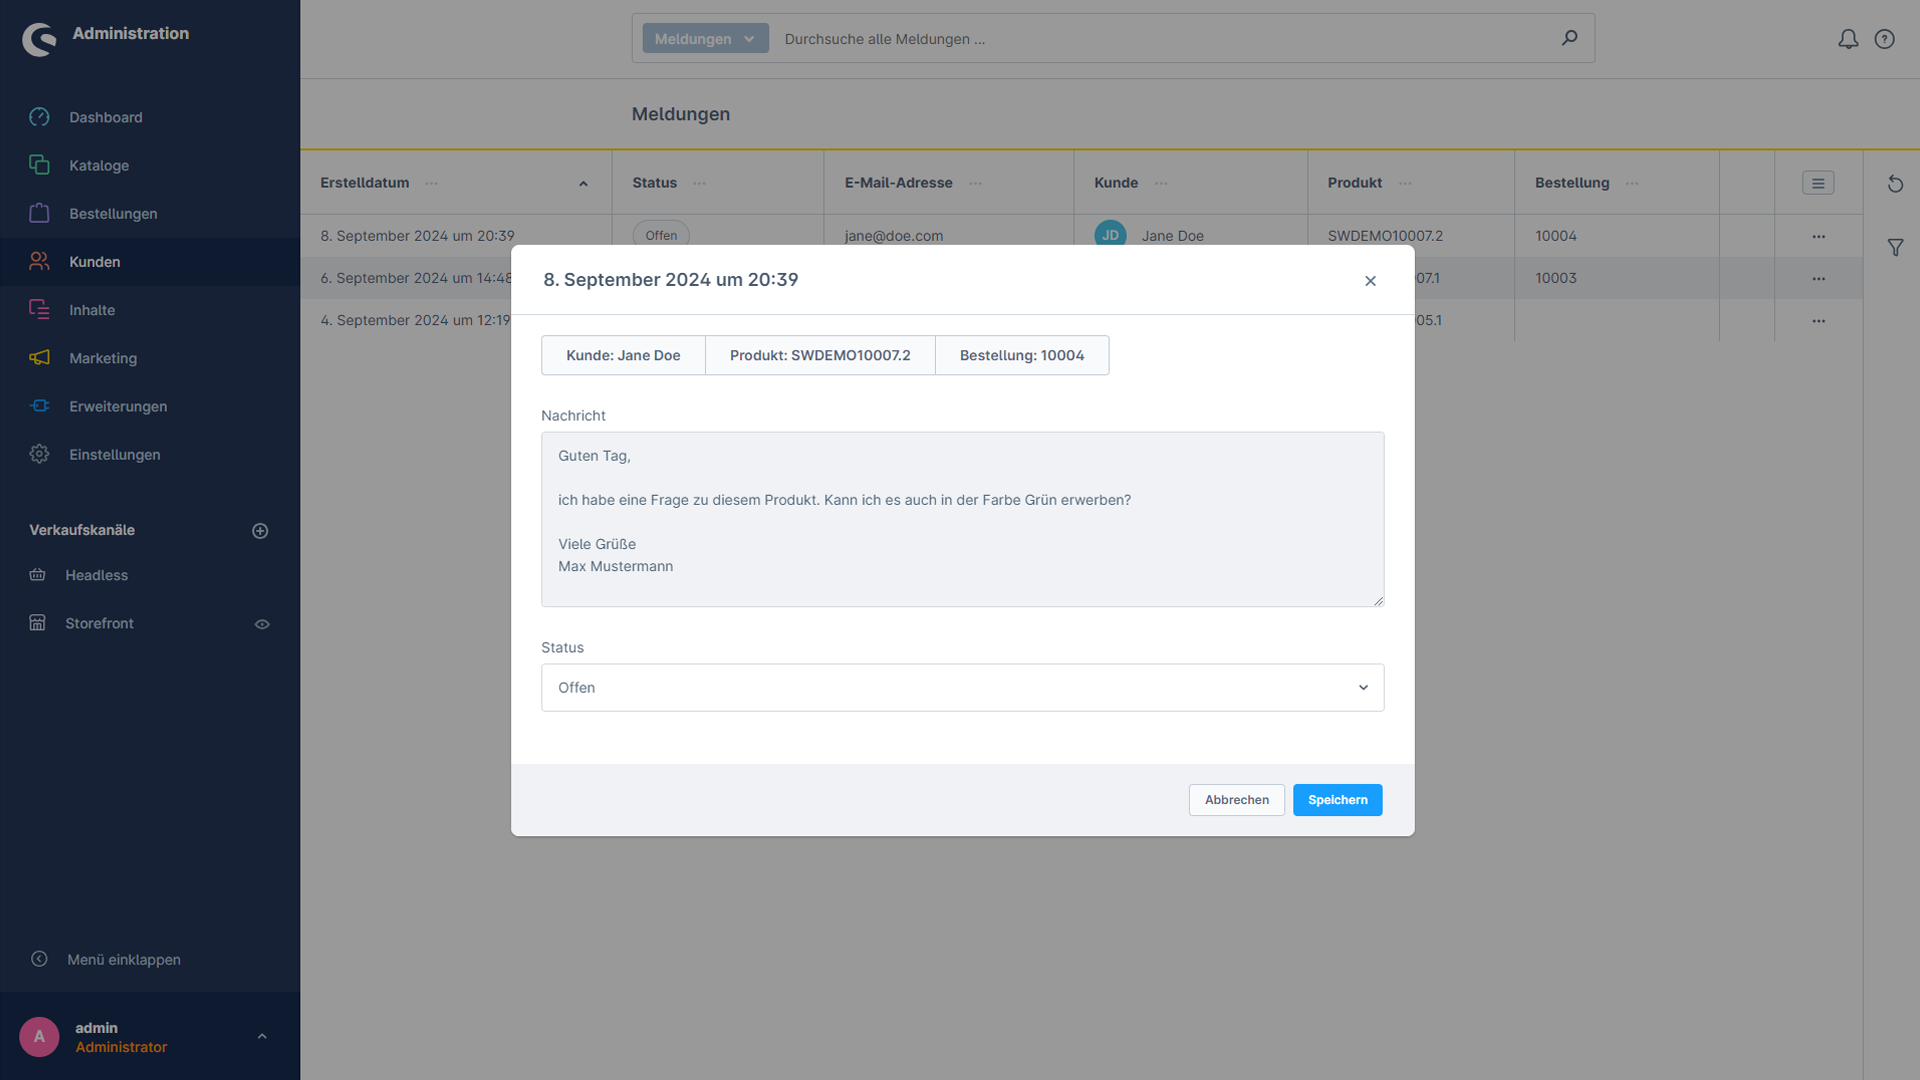Save the message with Speichern
The image size is (1920, 1080).
[x=1337, y=800]
